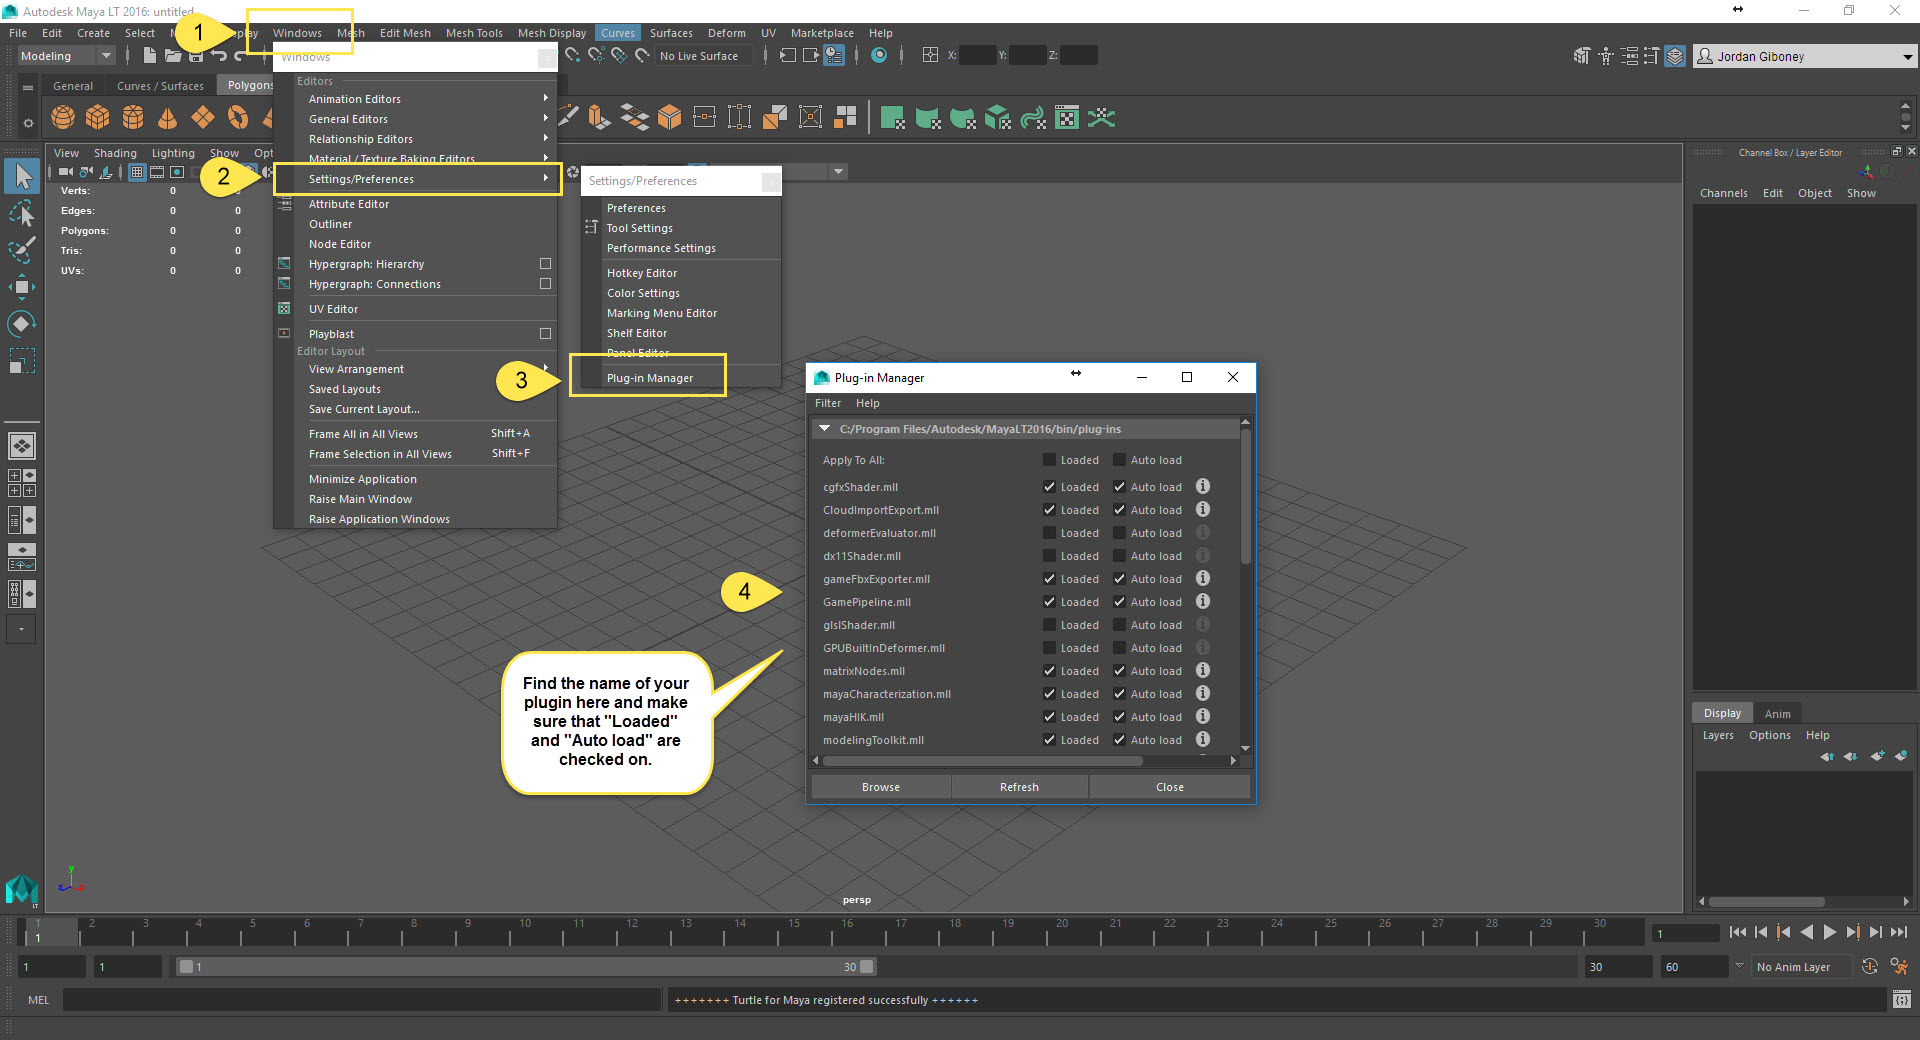Open the Curves menu in the menu bar
The height and width of the screenshot is (1040, 1920).
[617, 32]
